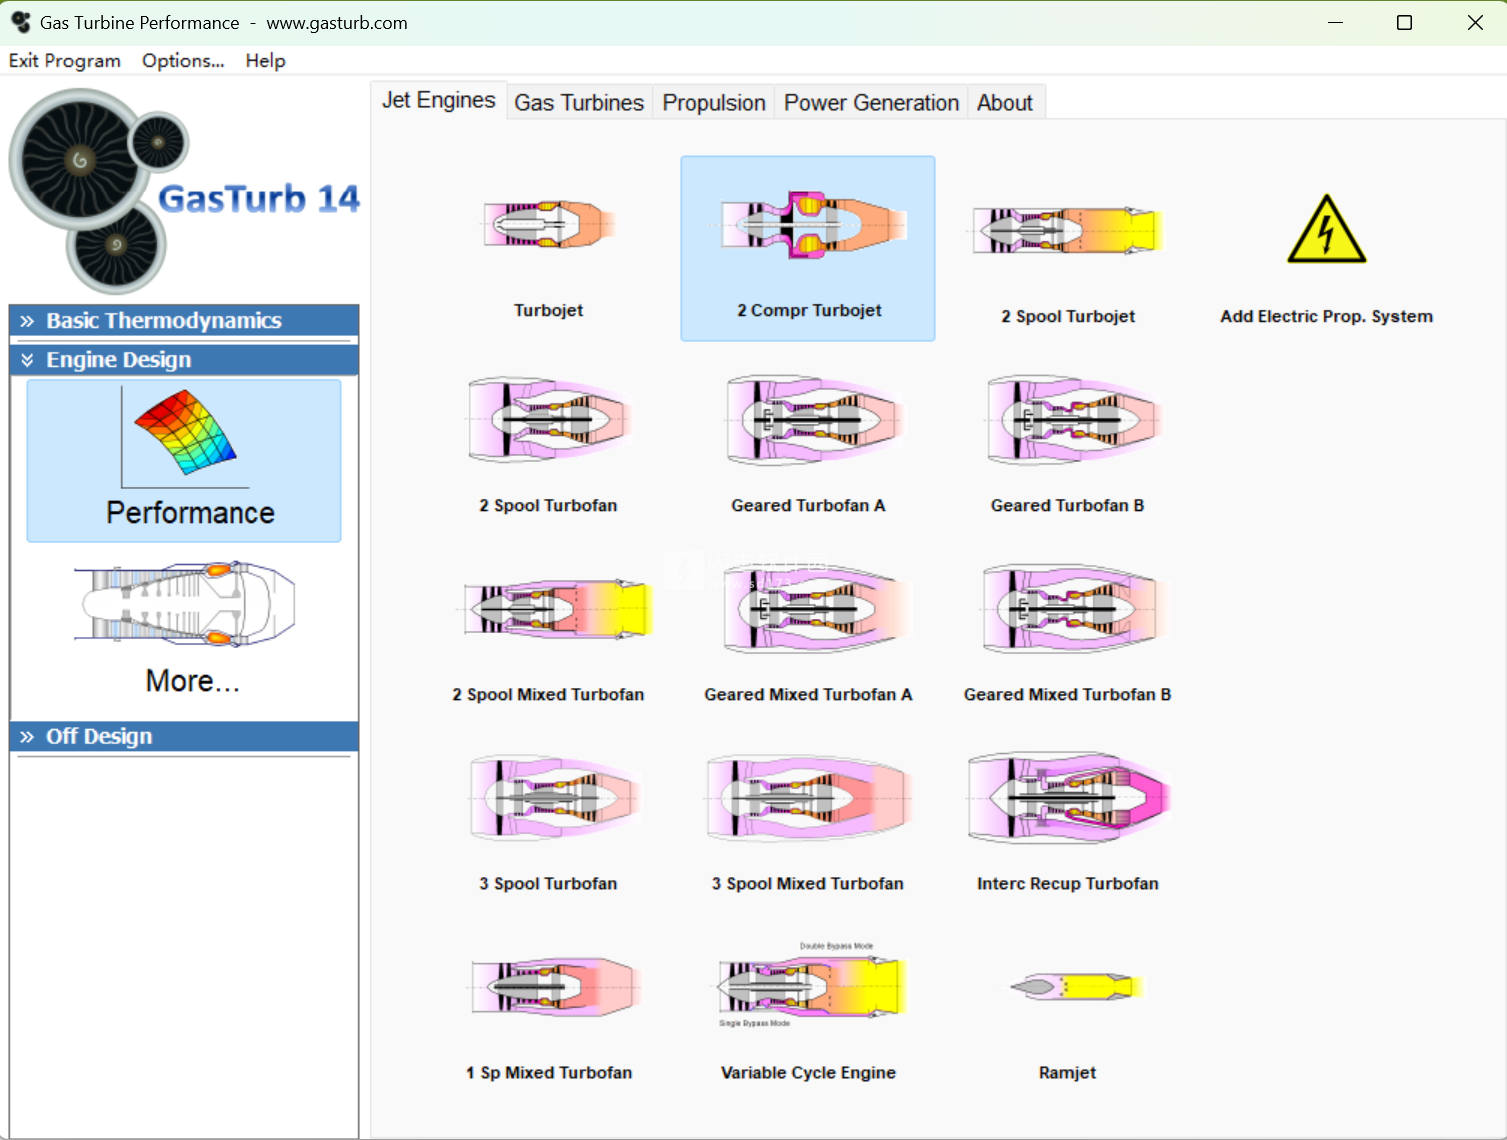Collapse the Engine Design section
Viewport: 1507px width, 1140px height.
click(x=184, y=360)
